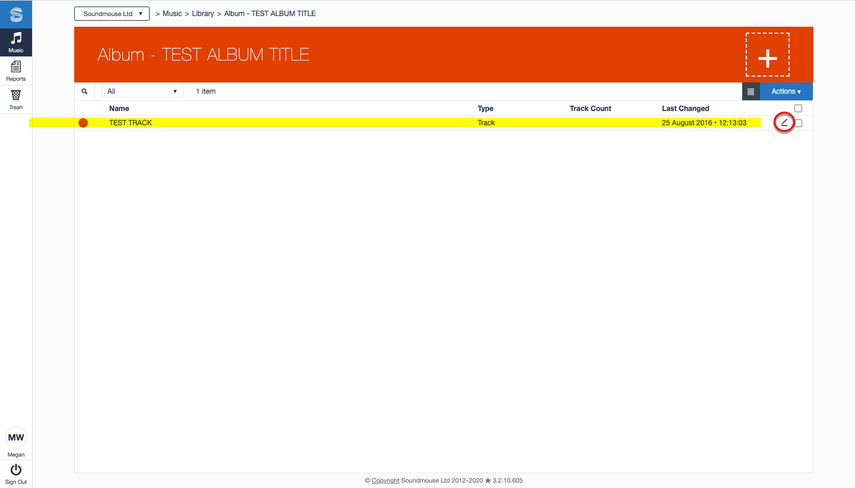
Task: Click the red status dot for TEST TRACK
Action: [x=83, y=123]
